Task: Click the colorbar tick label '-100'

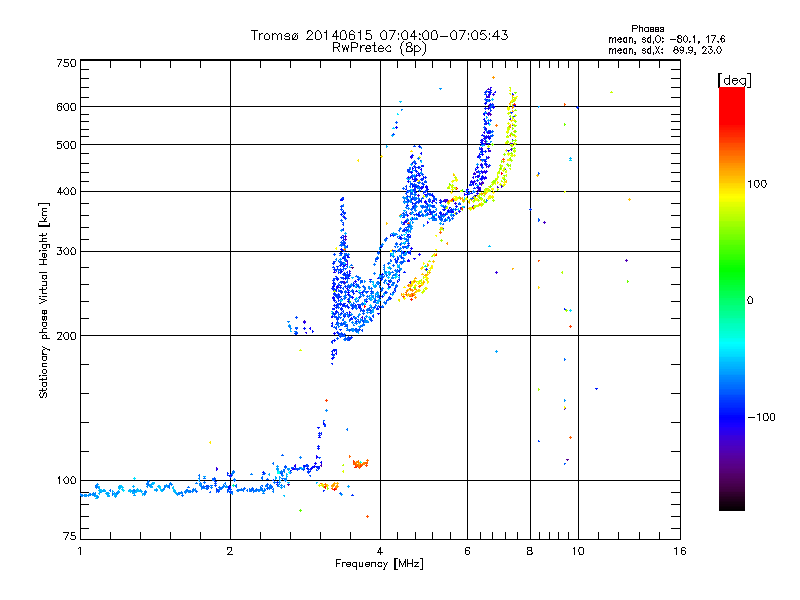Action: pyautogui.click(x=761, y=417)
